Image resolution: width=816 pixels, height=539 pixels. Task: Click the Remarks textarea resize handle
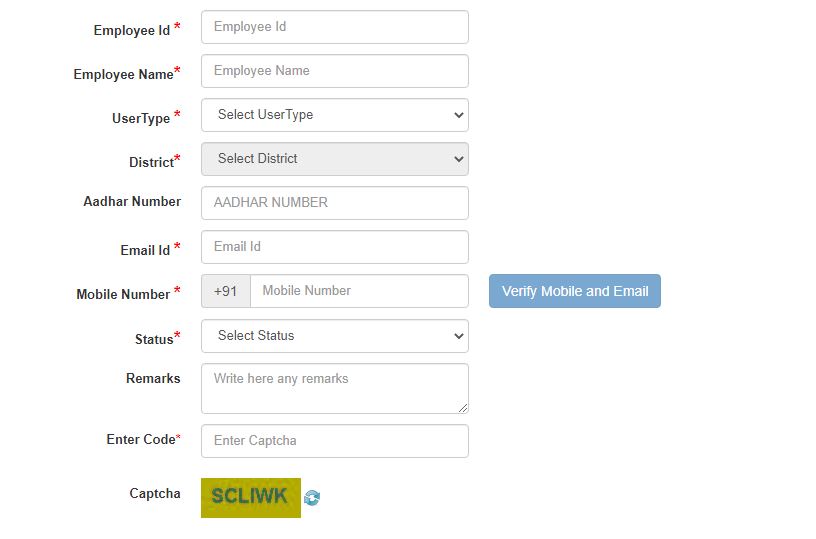[x=463, y=408]
